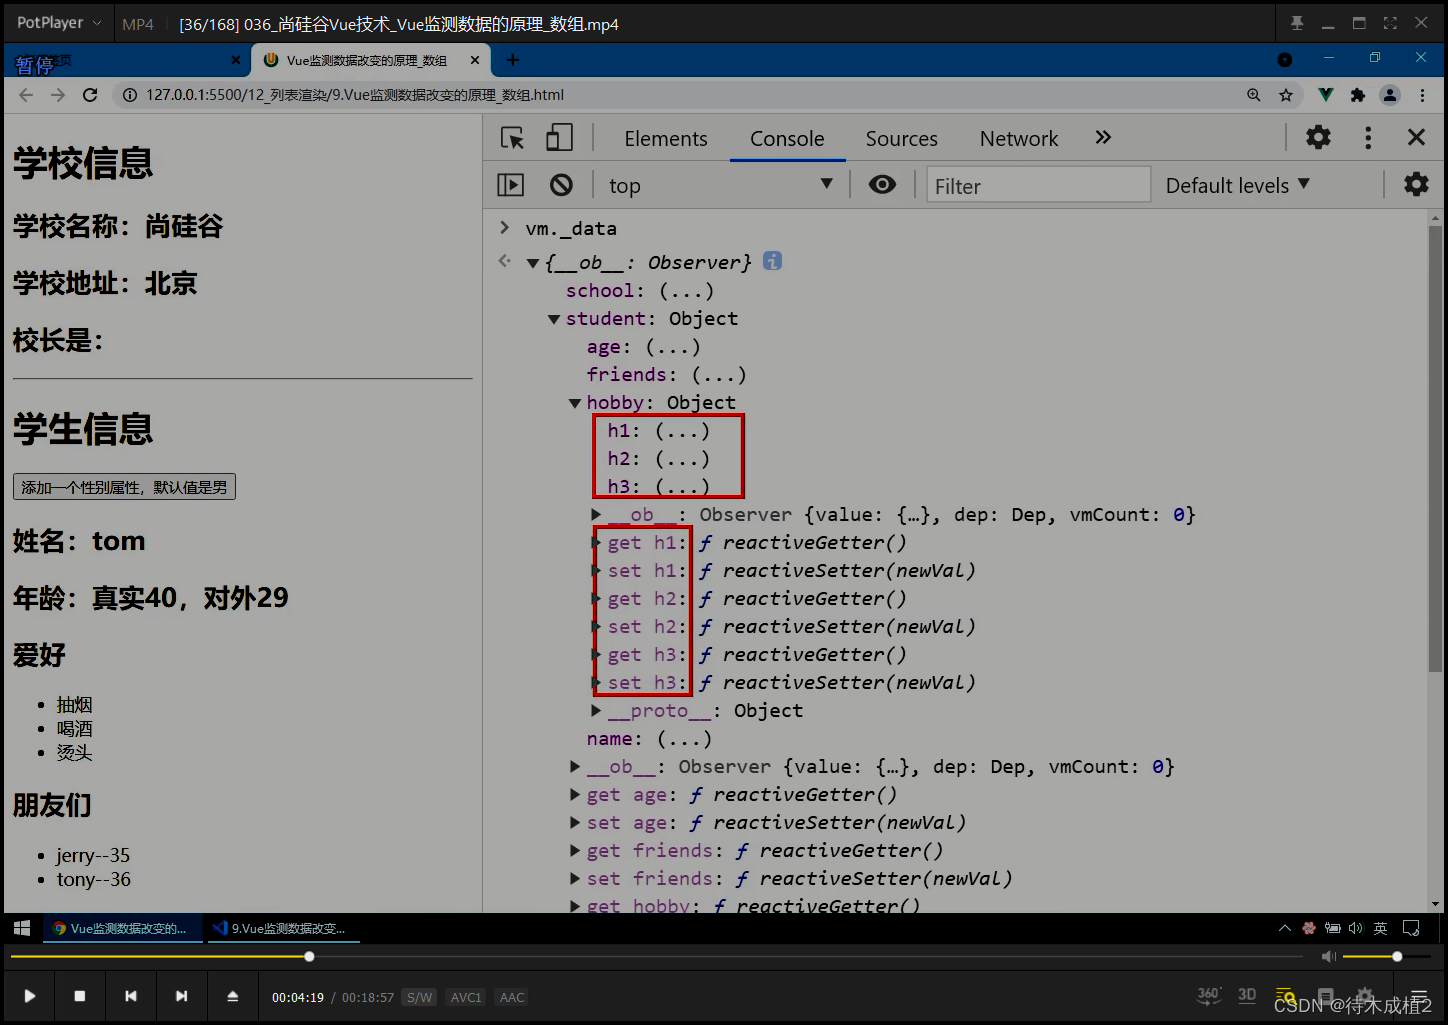Mute PotPlayer with the speaker icon

pyautogui.click(x=1328, y=957)
